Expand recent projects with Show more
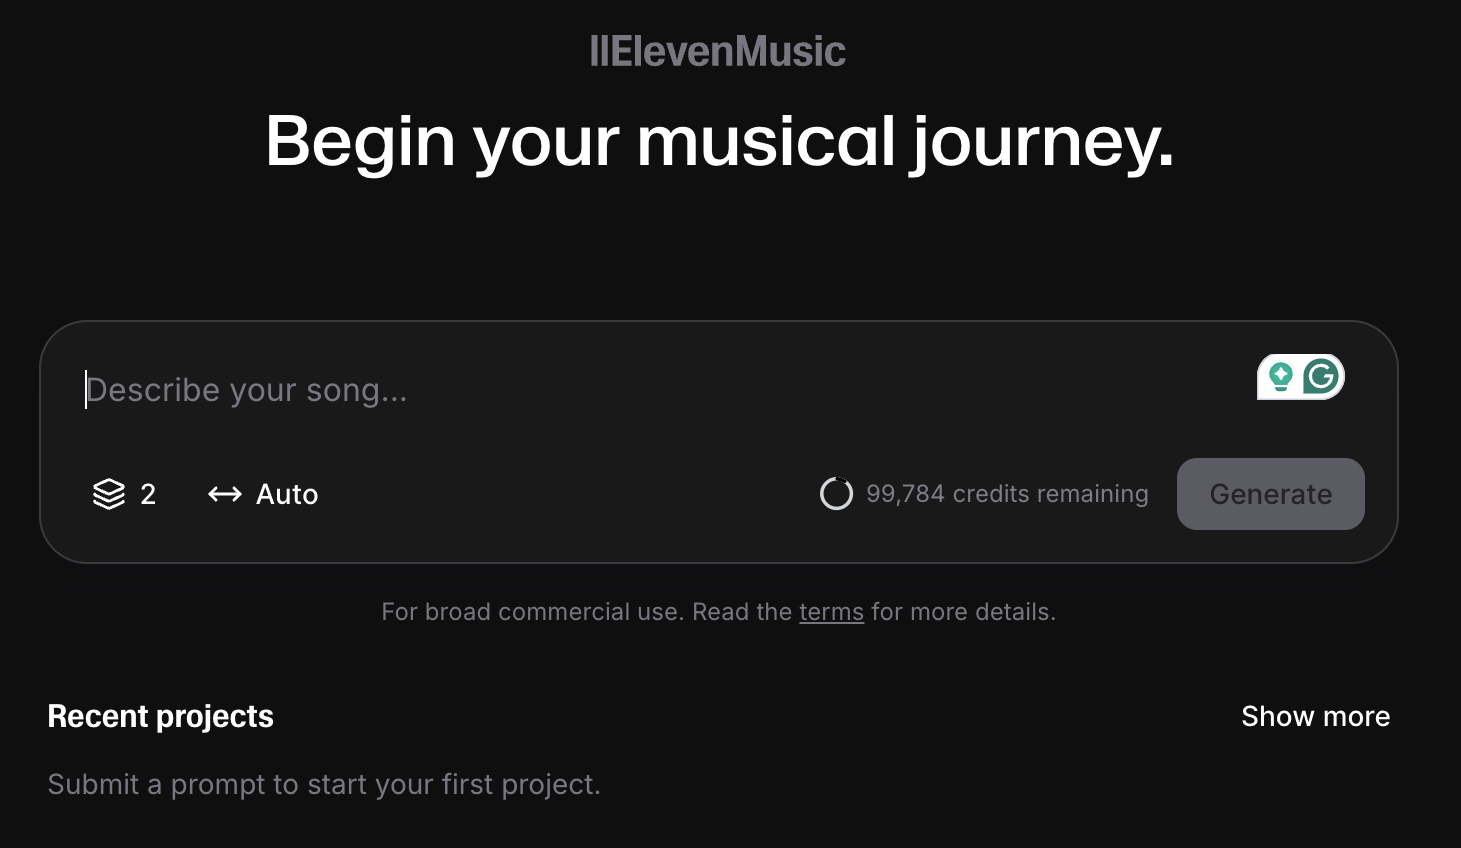1461x848 pixels. click(x=1315, y=716)
